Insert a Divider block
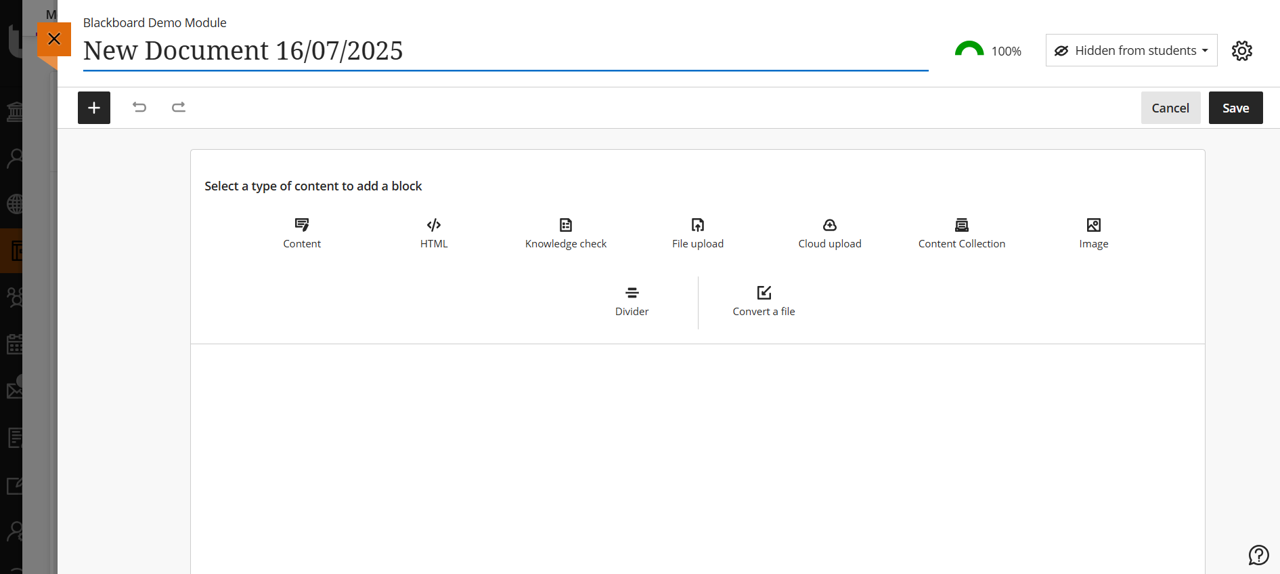 (632, 302)
